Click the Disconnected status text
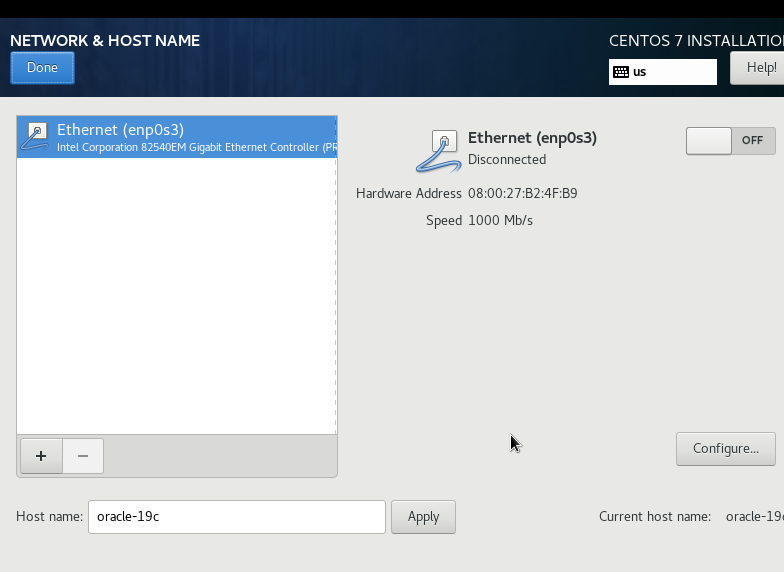This screenshot has height=572, width=784. click(507, 160)
